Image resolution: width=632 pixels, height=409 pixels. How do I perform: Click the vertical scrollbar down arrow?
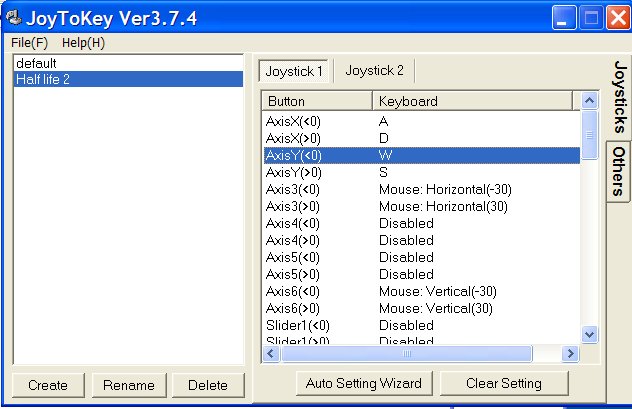589,334
